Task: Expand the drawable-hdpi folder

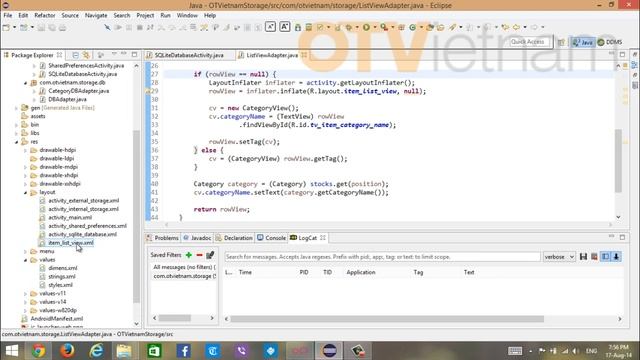Action: [25, 150]
